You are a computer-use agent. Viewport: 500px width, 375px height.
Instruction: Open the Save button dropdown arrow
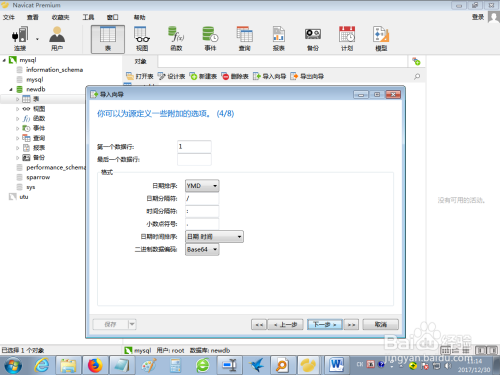[x=132, y=324]
